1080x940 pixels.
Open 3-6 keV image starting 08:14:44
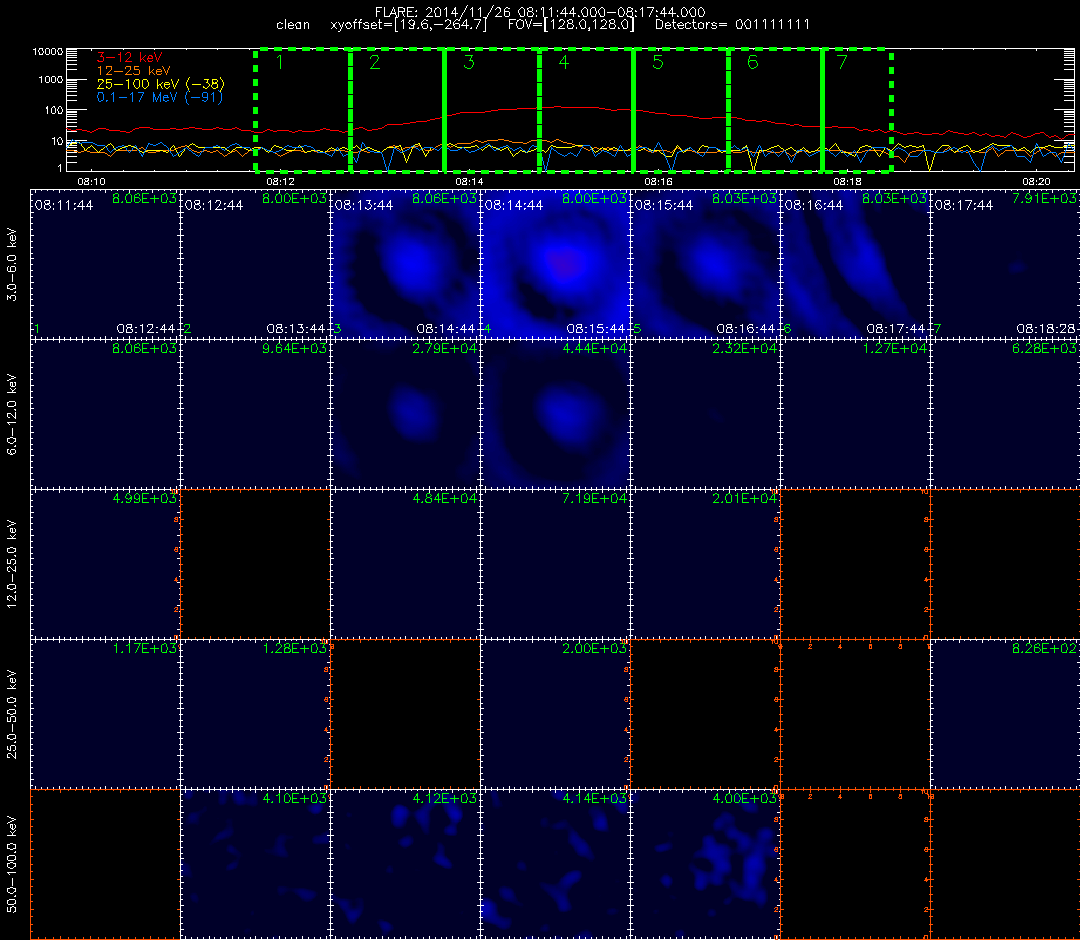click(x=556, y=264)
